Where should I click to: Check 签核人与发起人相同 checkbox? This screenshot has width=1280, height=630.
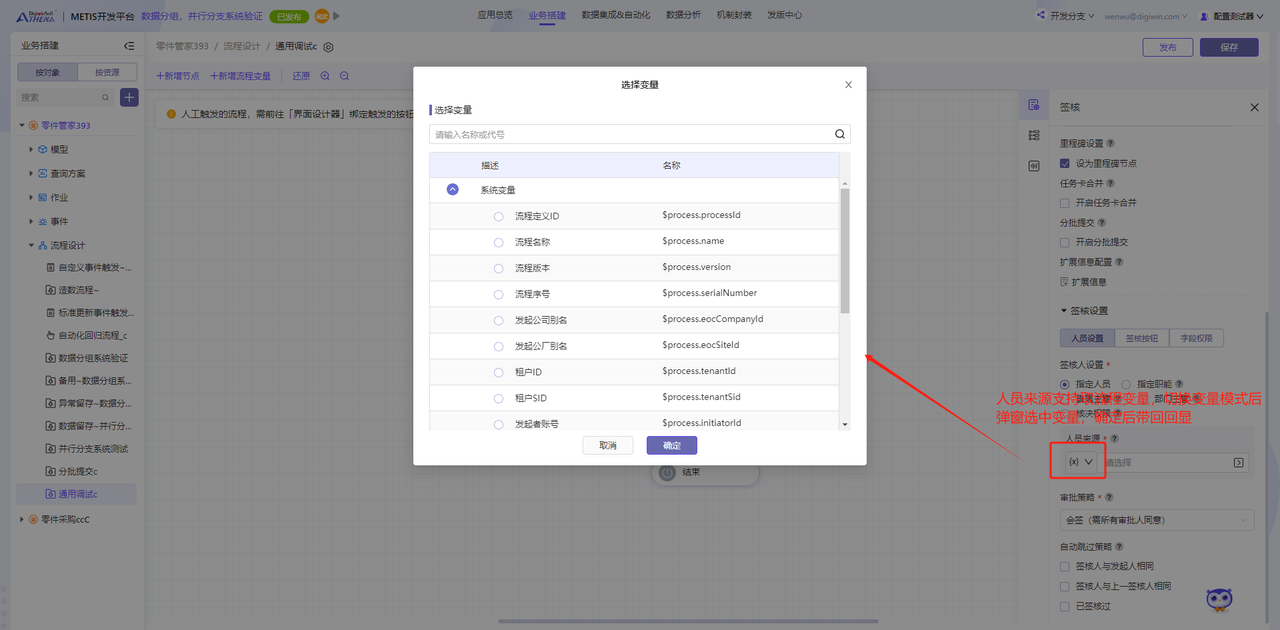pyautogui.click(x=1065, y=567)
